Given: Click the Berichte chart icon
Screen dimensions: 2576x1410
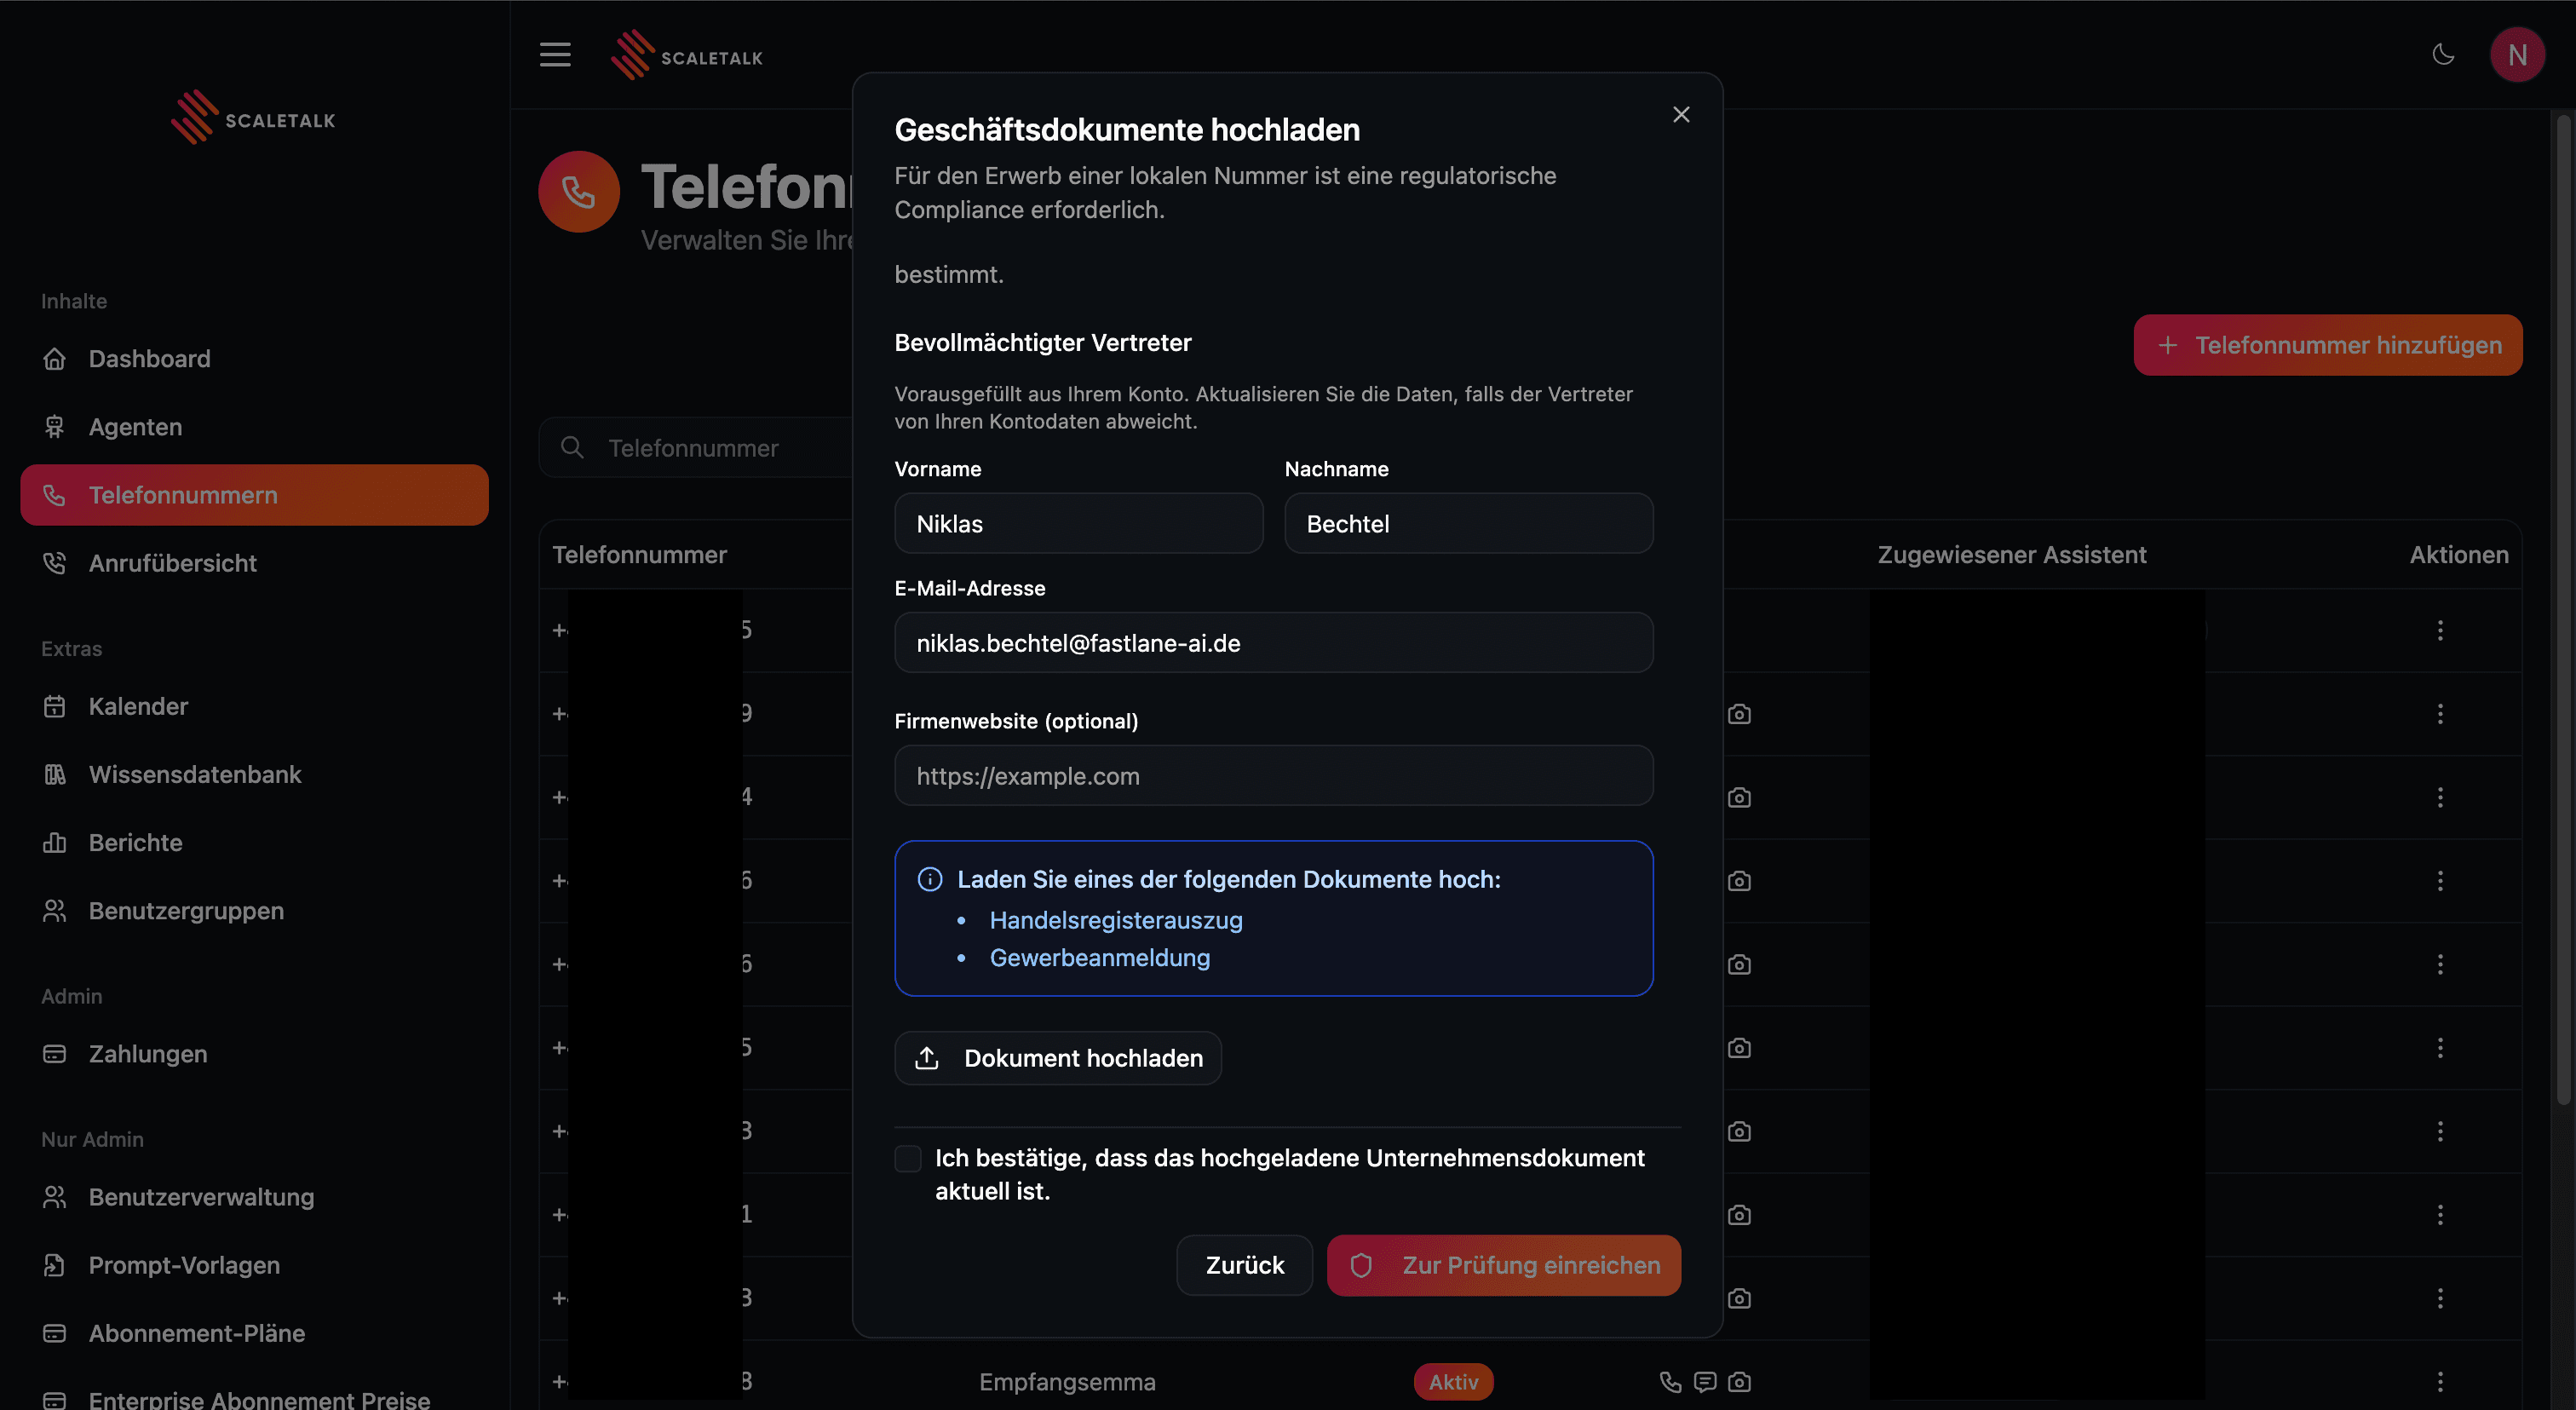Looking at the screenshot, I should click(x=55, y=843).
